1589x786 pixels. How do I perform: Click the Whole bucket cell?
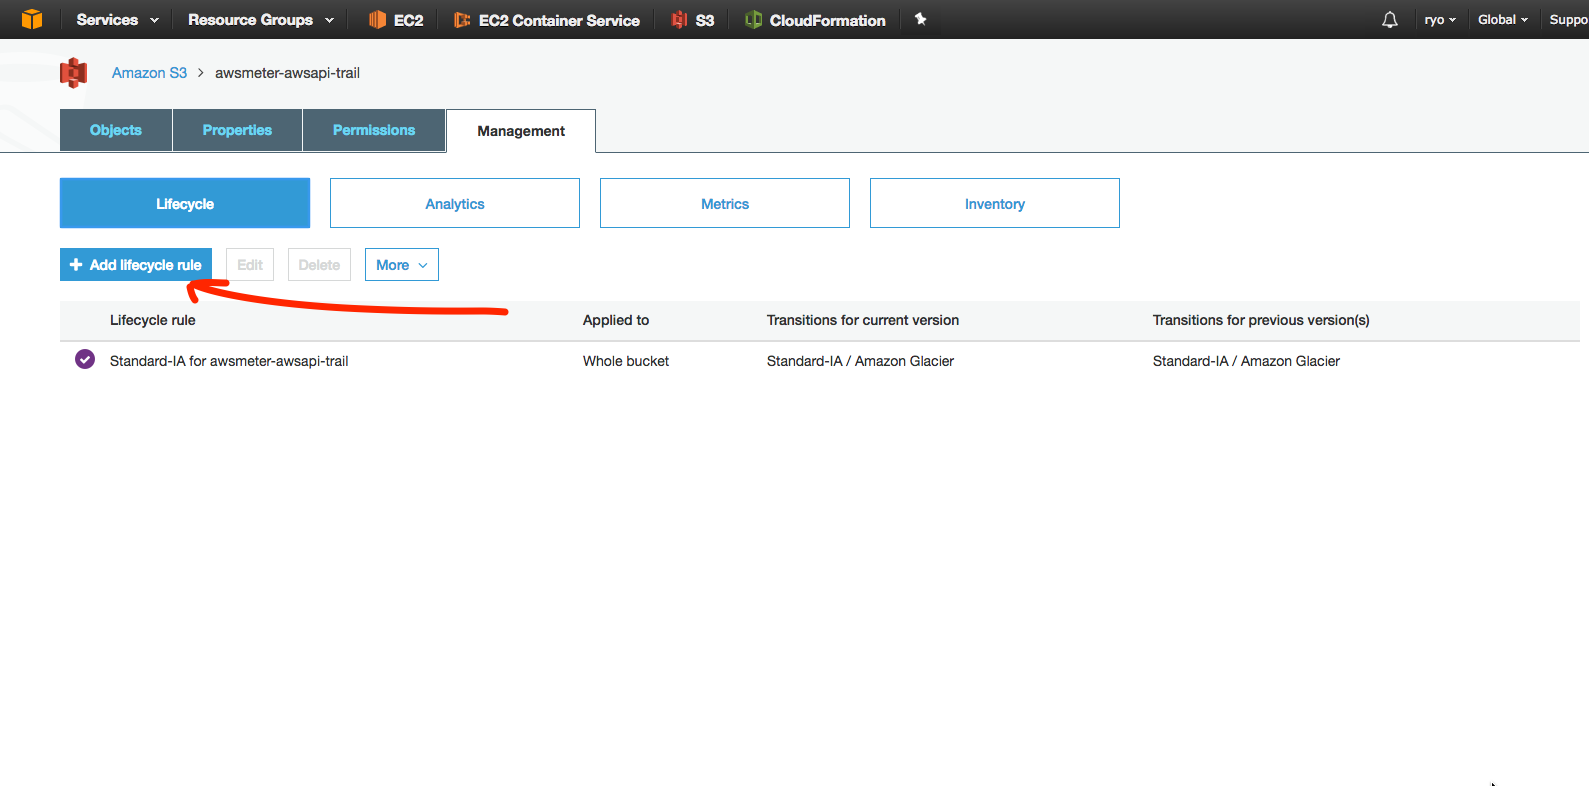point(626,361)
